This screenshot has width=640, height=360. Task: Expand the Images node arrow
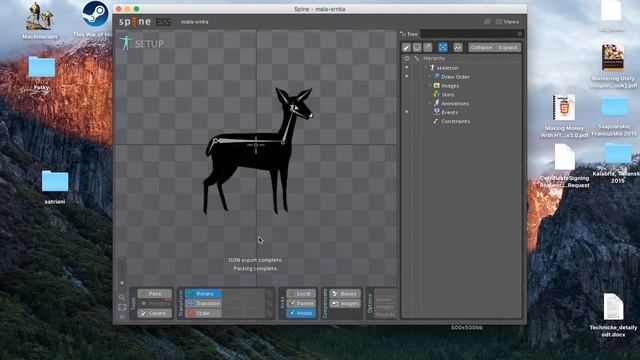point(430,86)
